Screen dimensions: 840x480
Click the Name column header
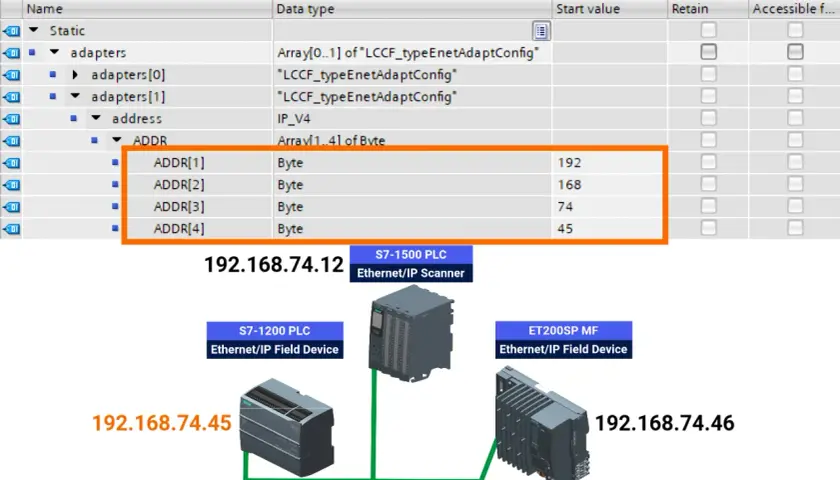[147, 9]
